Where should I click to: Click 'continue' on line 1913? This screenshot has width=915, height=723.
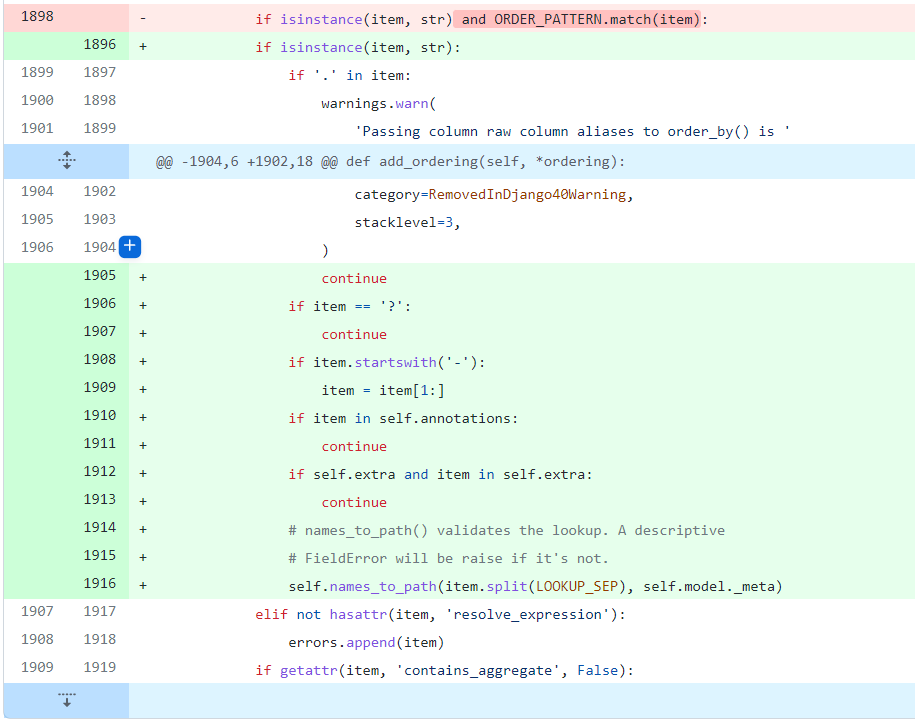[354, 502]
